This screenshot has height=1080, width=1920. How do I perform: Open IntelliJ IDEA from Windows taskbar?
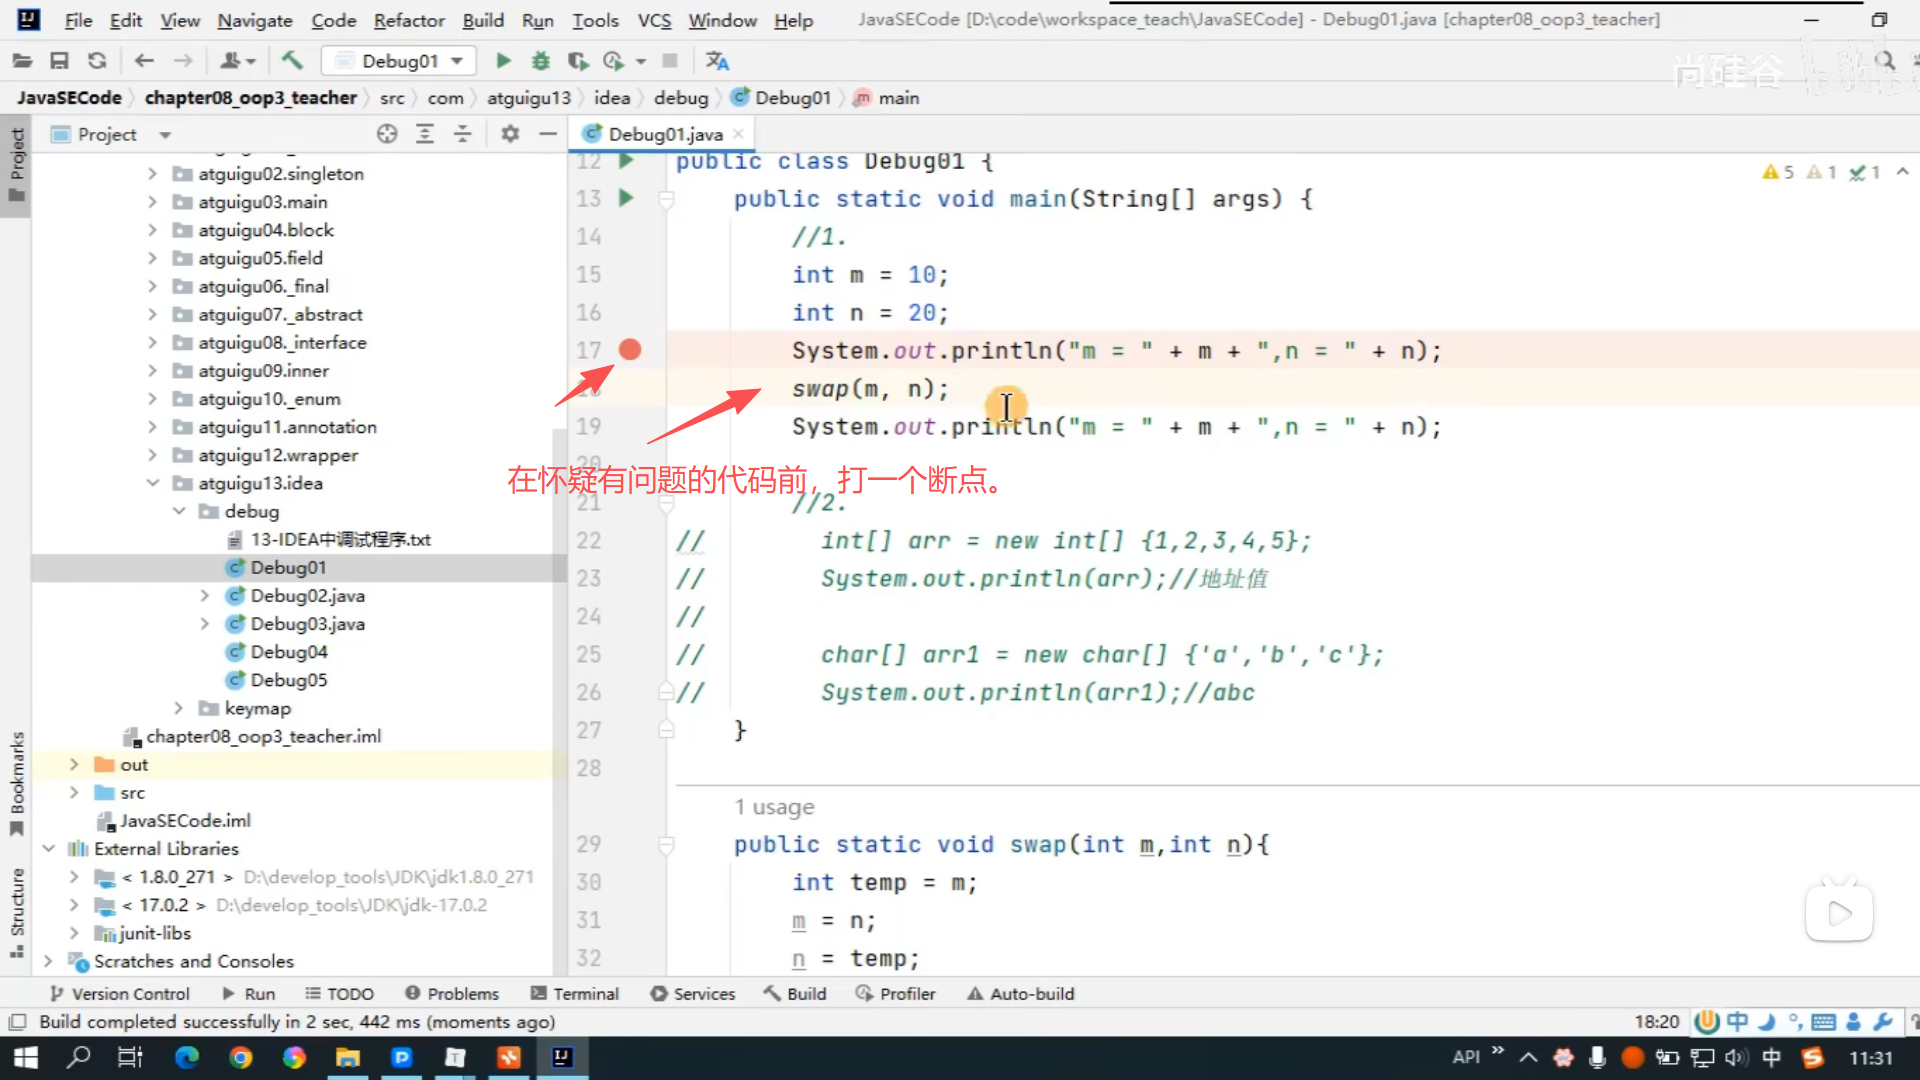pyautogui.click(x=562, y=1057)
